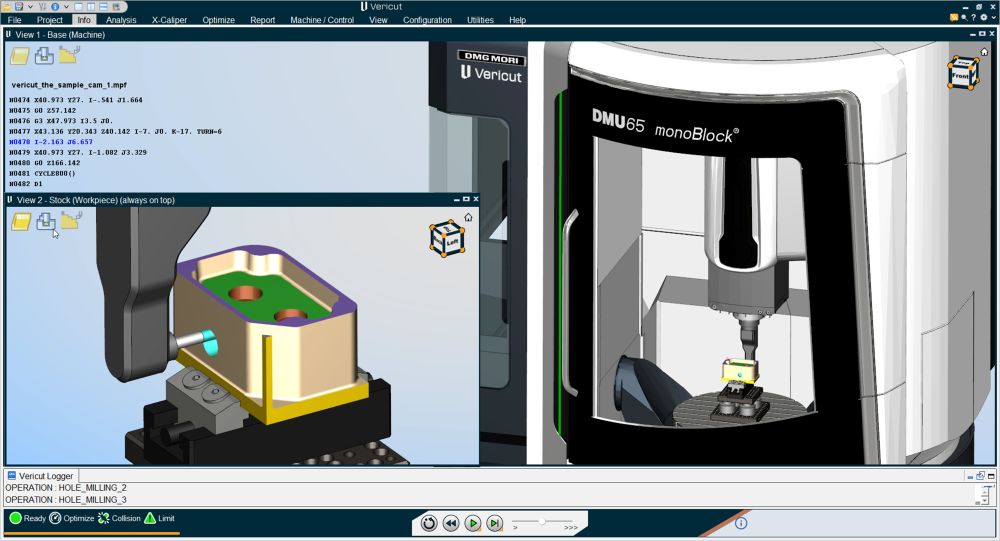Viewport: 1000px width, 541px height.
Task: Expand the save dropdown arrow in quick toolbar
Action: point(30,6)
